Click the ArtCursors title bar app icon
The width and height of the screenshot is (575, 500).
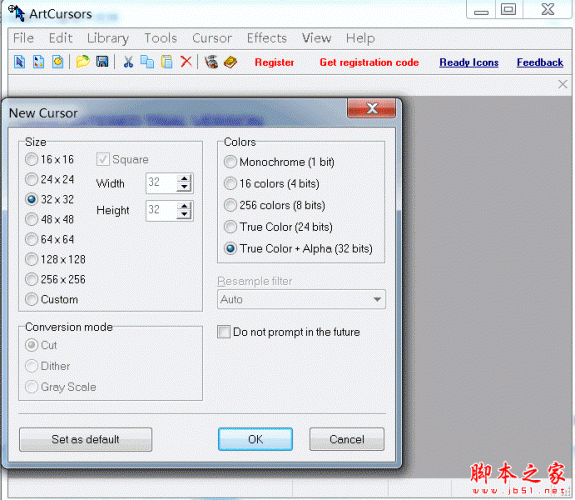(16, 13)
